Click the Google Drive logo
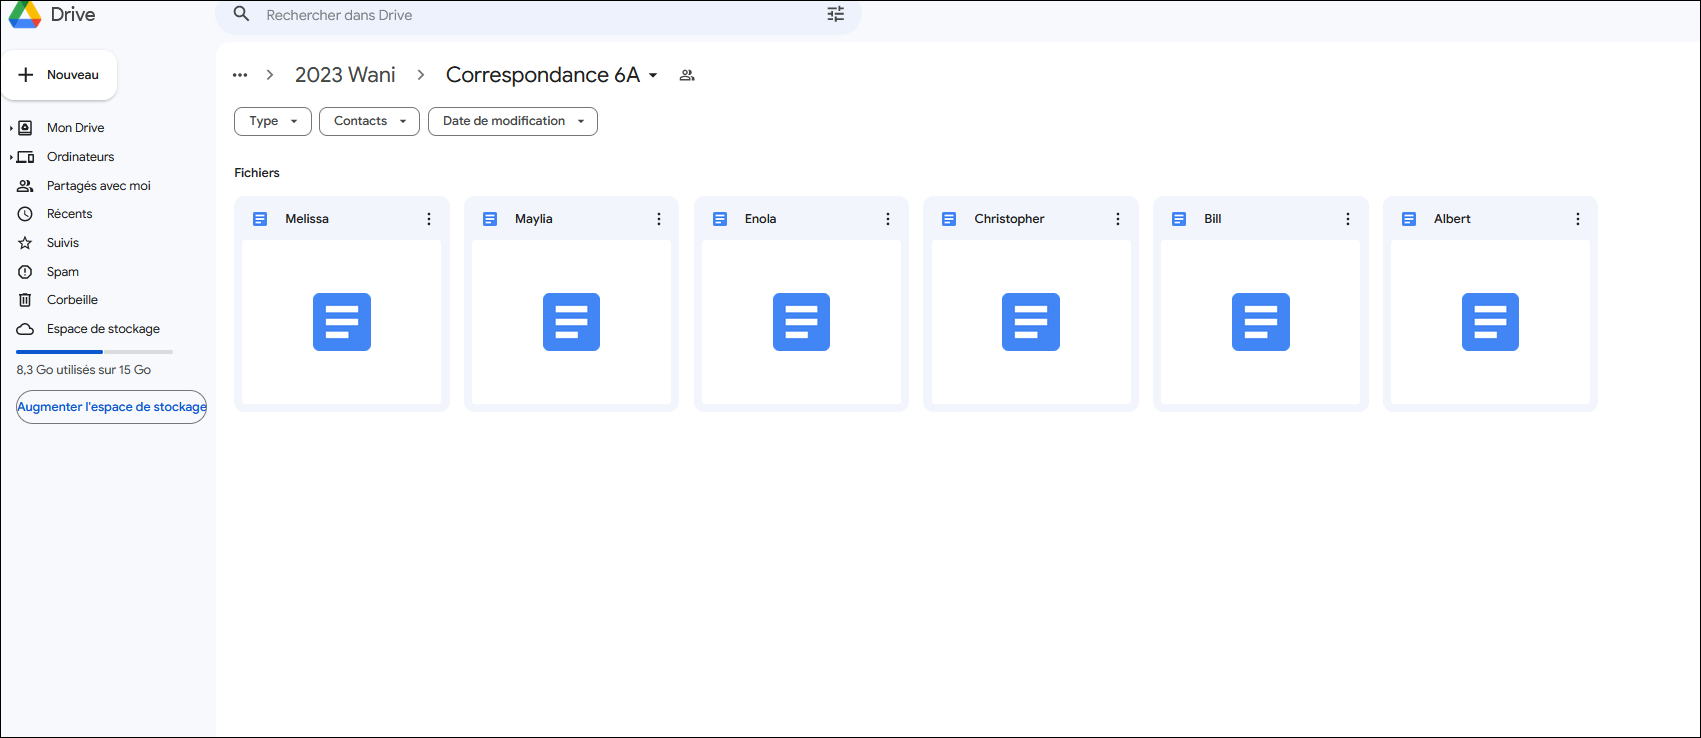1701x738 pixels. pyautogui.click(x=25, y=14)
